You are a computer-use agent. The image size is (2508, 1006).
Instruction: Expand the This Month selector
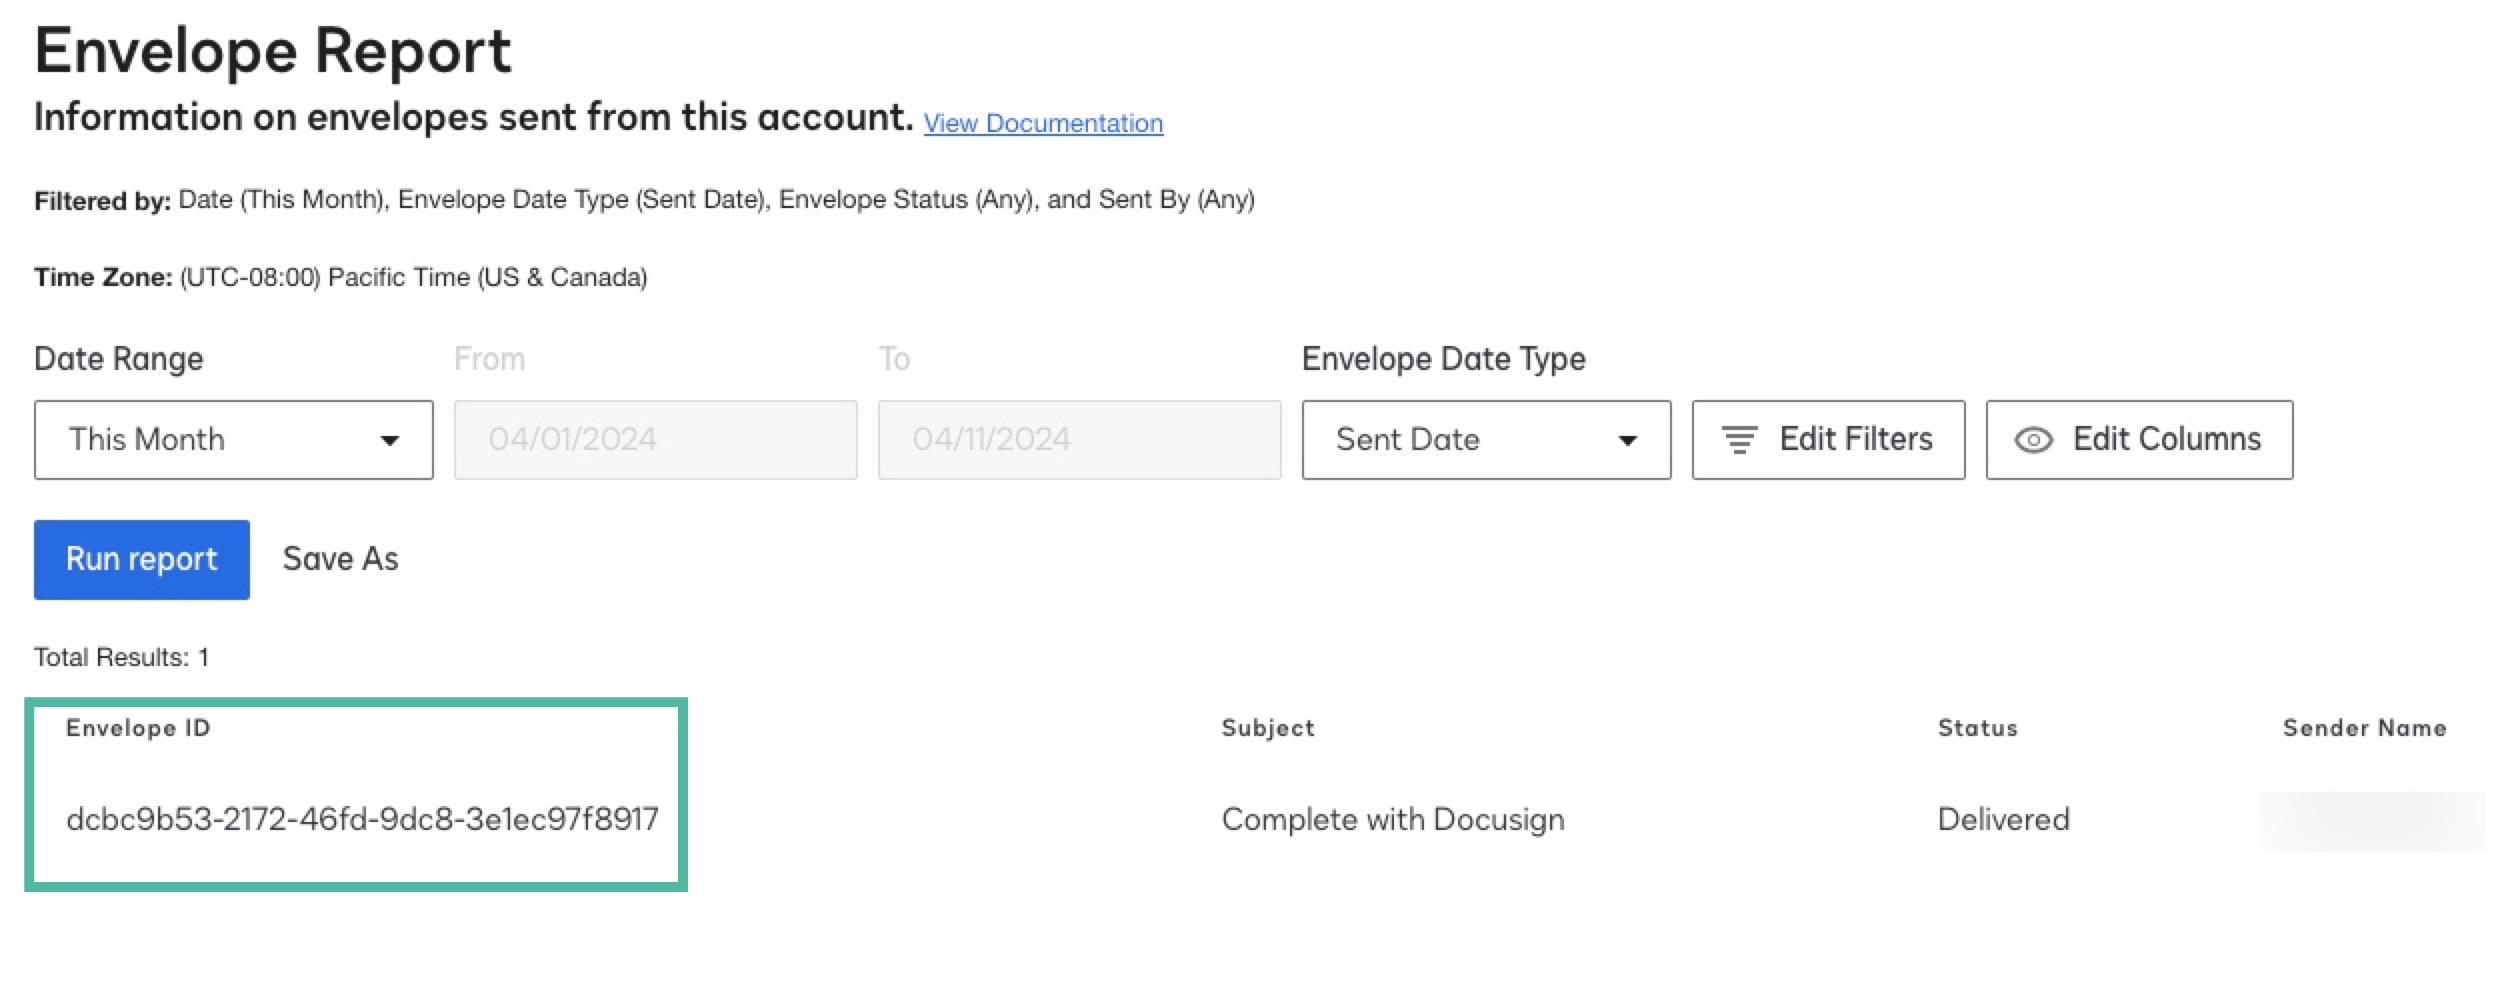pyautogui.click(x=233, y=439)
